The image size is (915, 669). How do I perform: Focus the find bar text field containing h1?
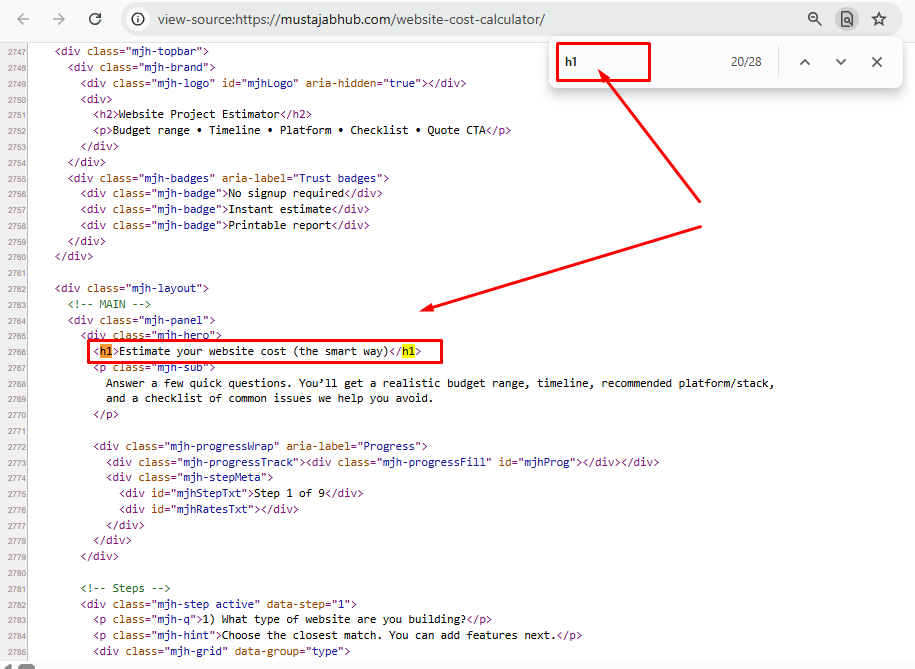pos(603,62)
